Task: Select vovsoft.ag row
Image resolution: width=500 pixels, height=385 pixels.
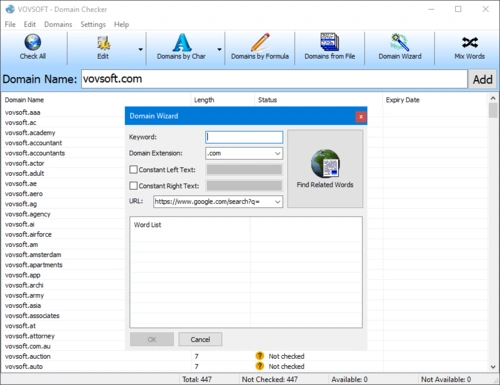Action: tap(21, 204)
